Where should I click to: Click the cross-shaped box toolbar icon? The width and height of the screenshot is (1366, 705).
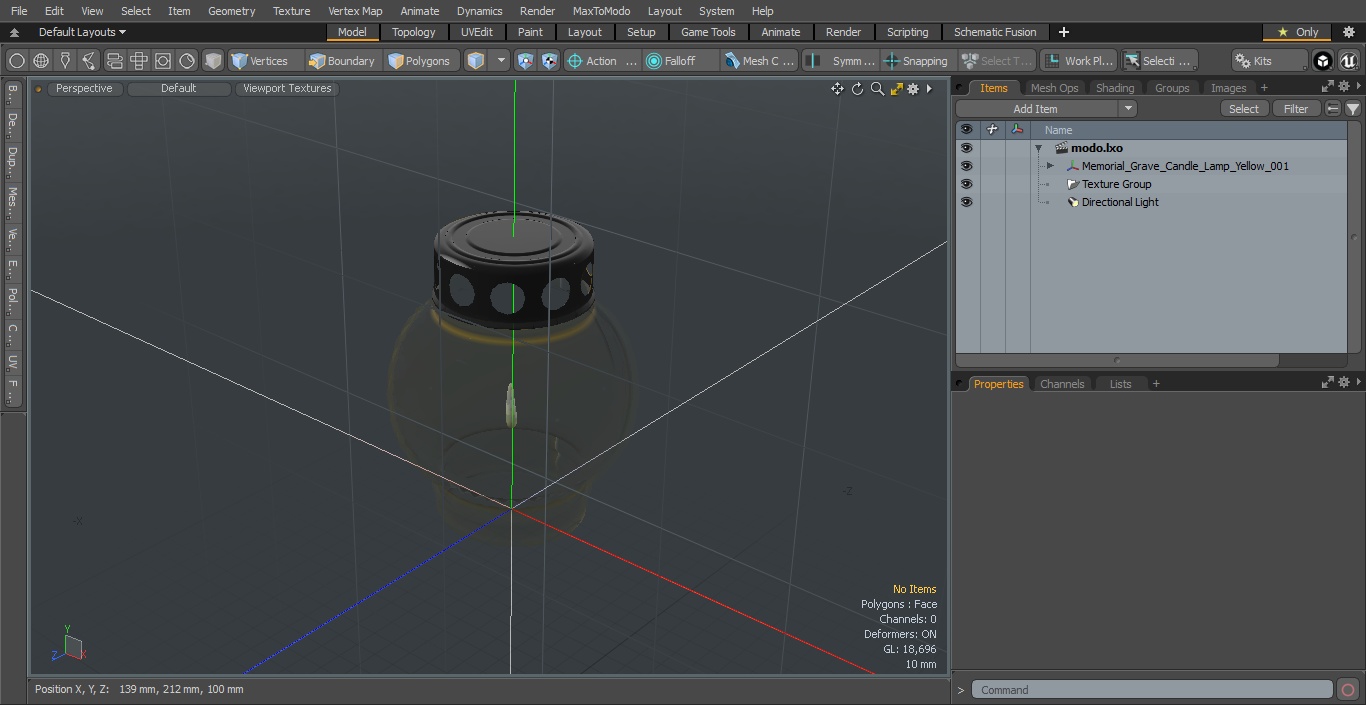coord(139,61)
